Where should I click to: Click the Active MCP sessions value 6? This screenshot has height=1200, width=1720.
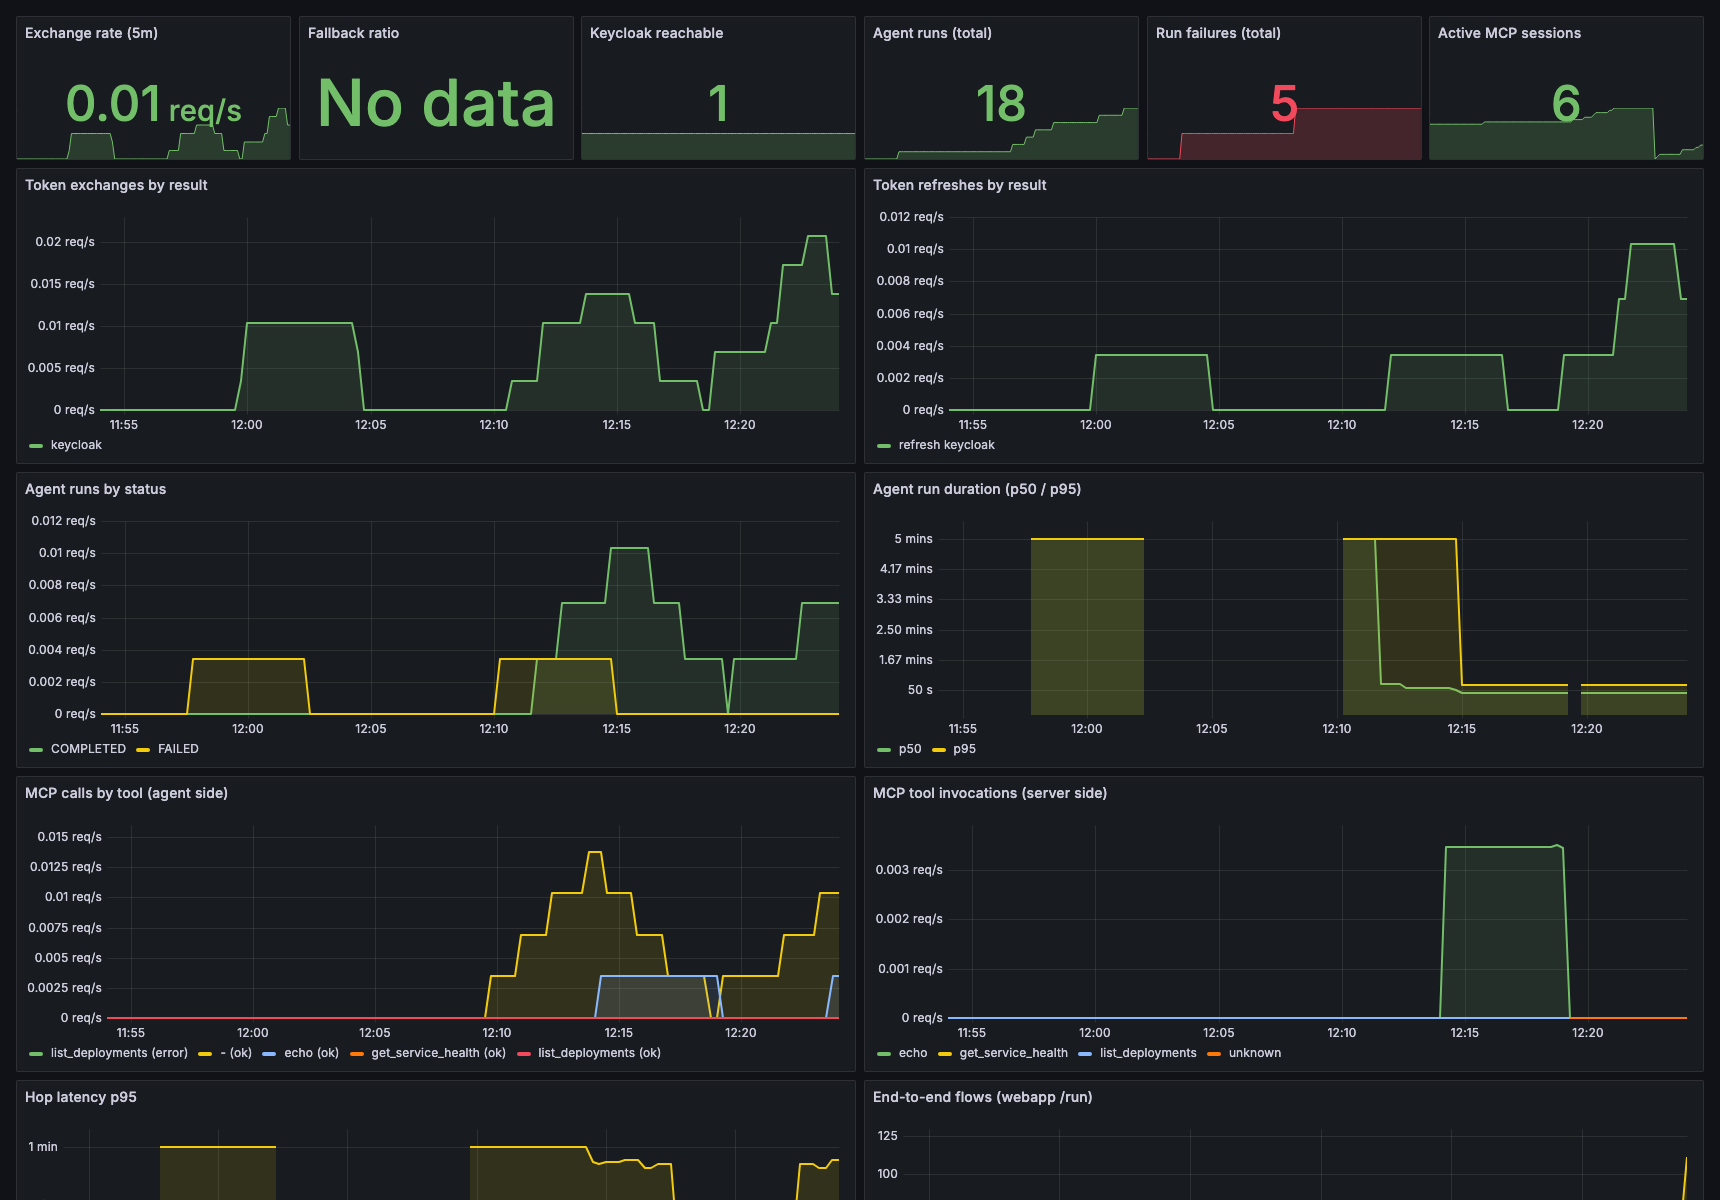1566,104
